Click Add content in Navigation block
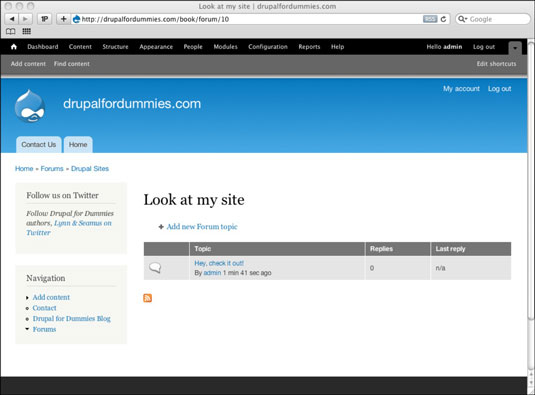 (51, 297)
